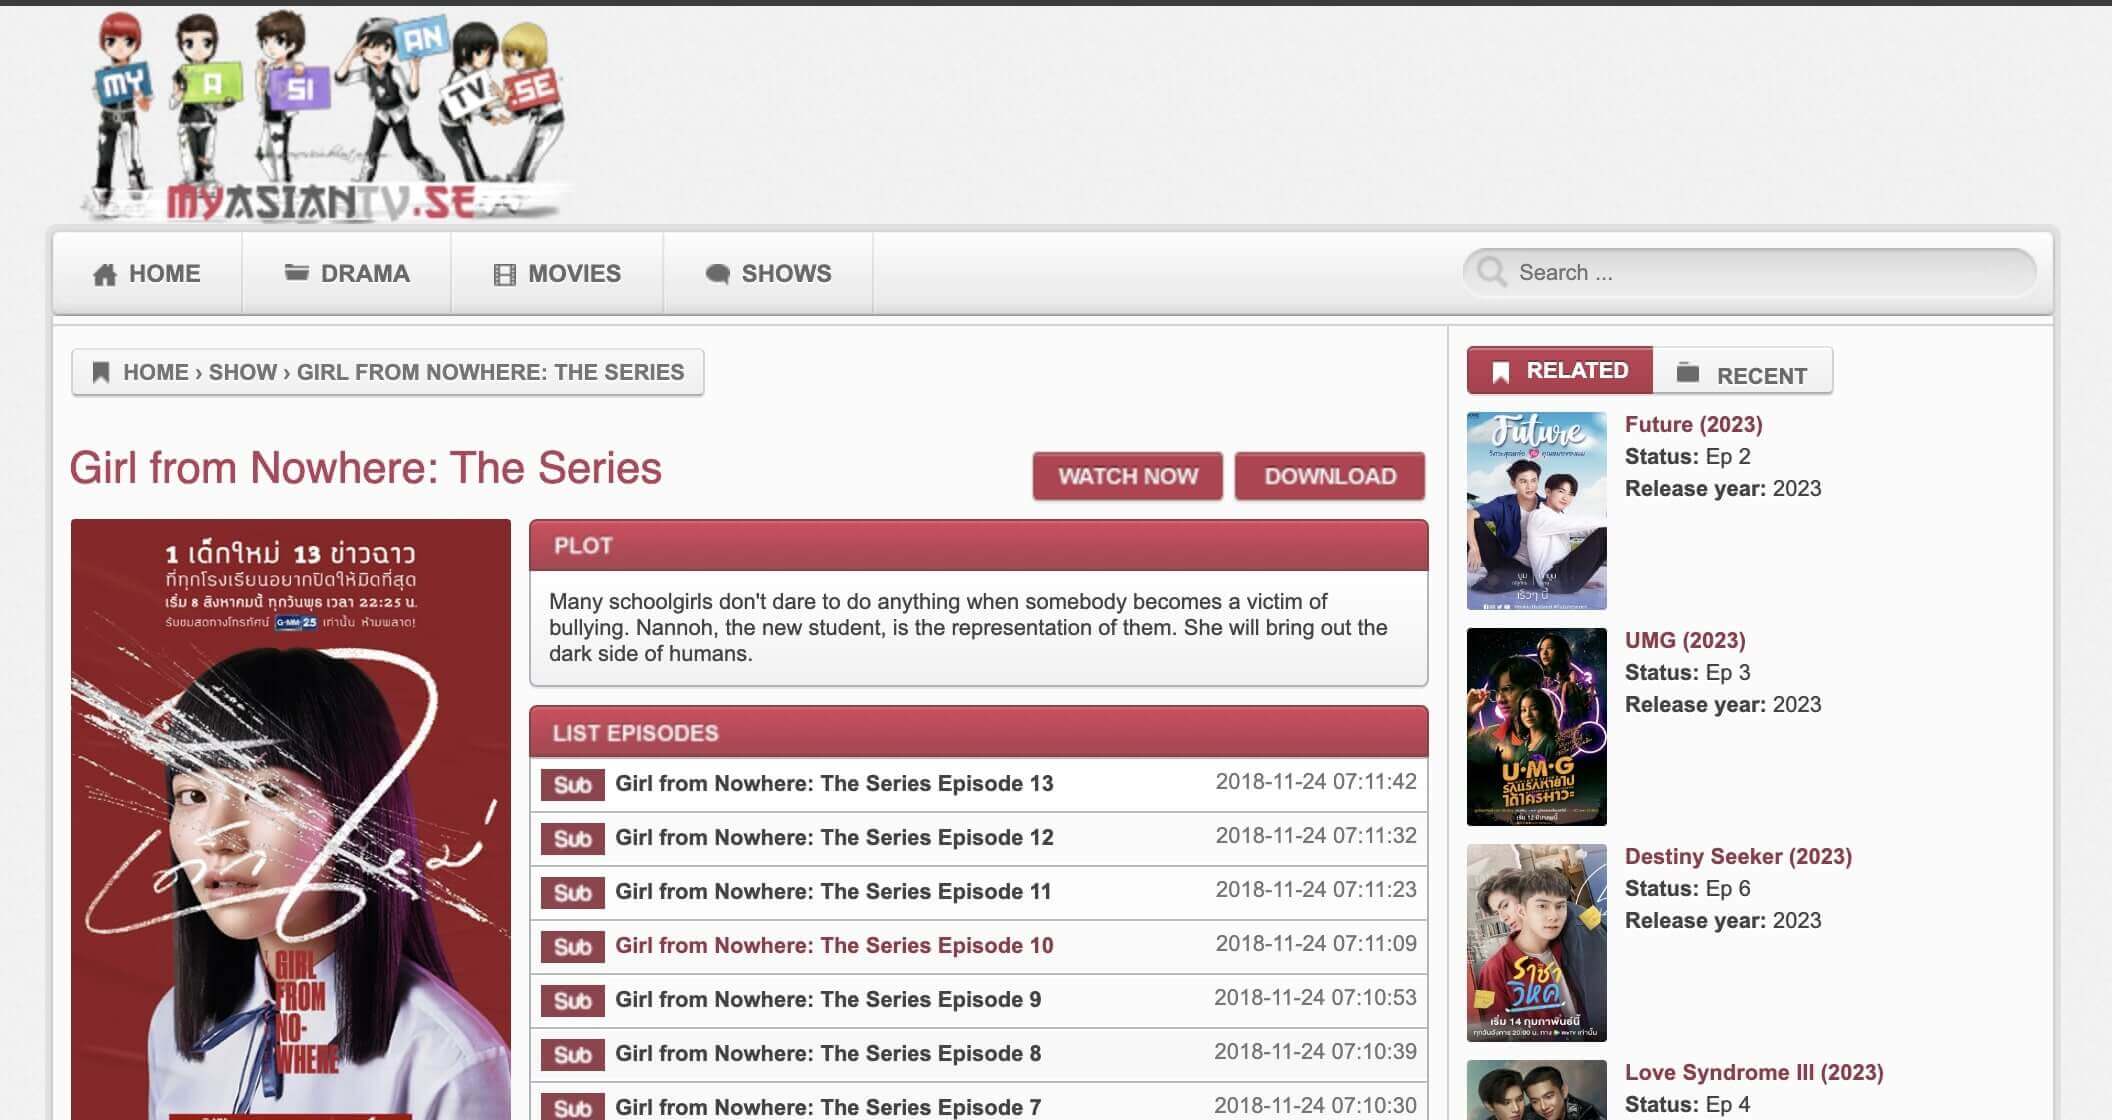Open the Destiny Seeker (2023) title link
The width and height of the screenshot is (2112, 1120).
pyautogui.click(x=1738, y=857)
